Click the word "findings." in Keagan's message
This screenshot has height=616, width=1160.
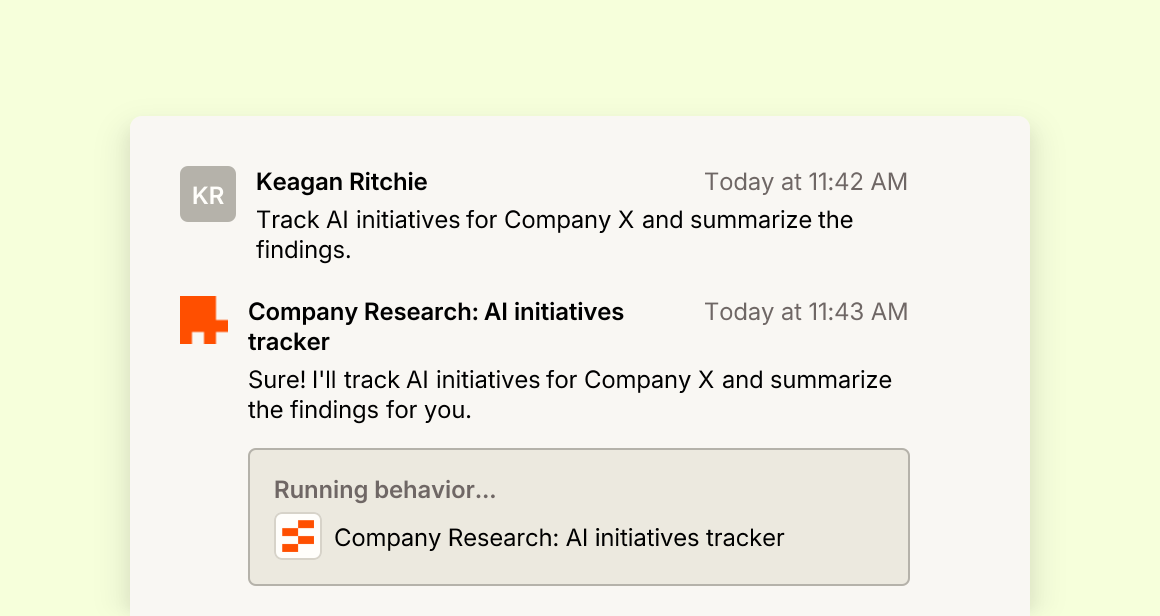coord(303,250)
